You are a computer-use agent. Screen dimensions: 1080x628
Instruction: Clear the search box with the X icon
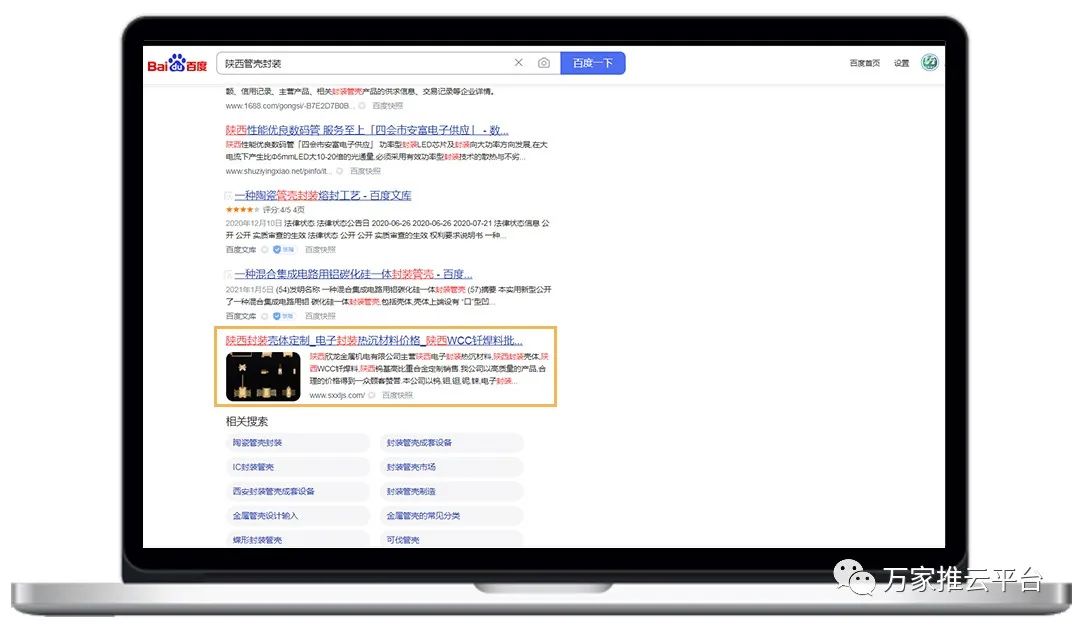(518, 63)
